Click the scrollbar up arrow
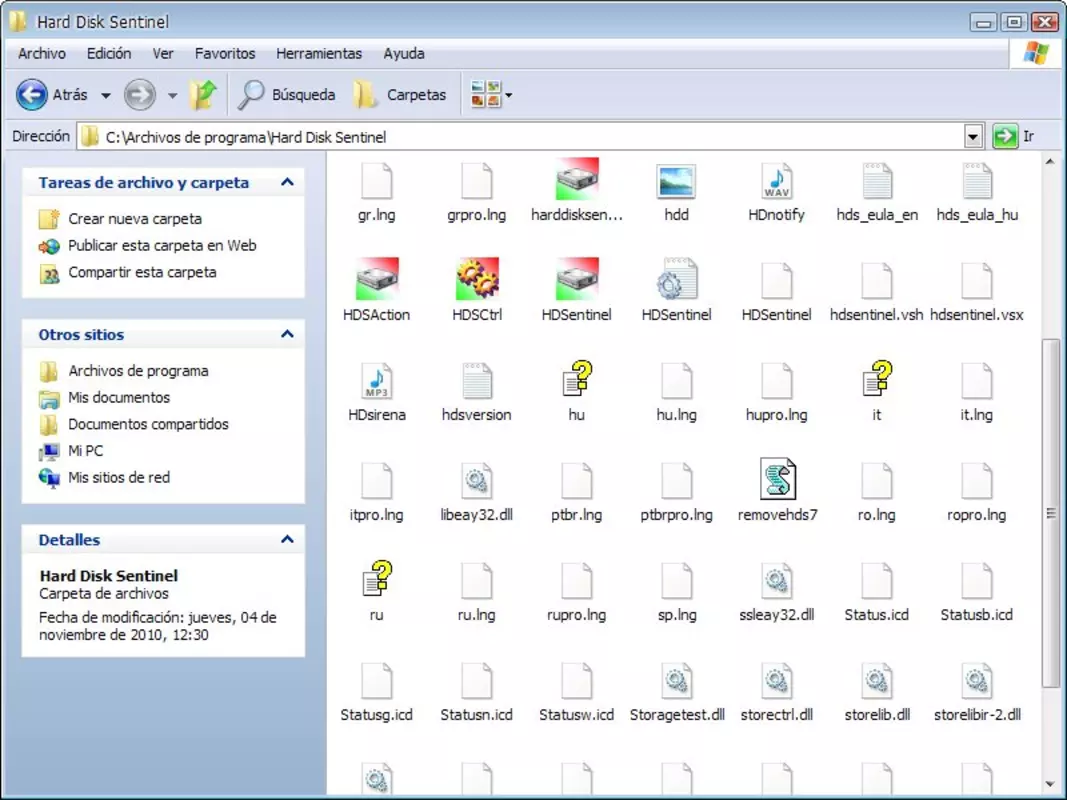This screenshot has width=1067, height=800. (1050, 162)
